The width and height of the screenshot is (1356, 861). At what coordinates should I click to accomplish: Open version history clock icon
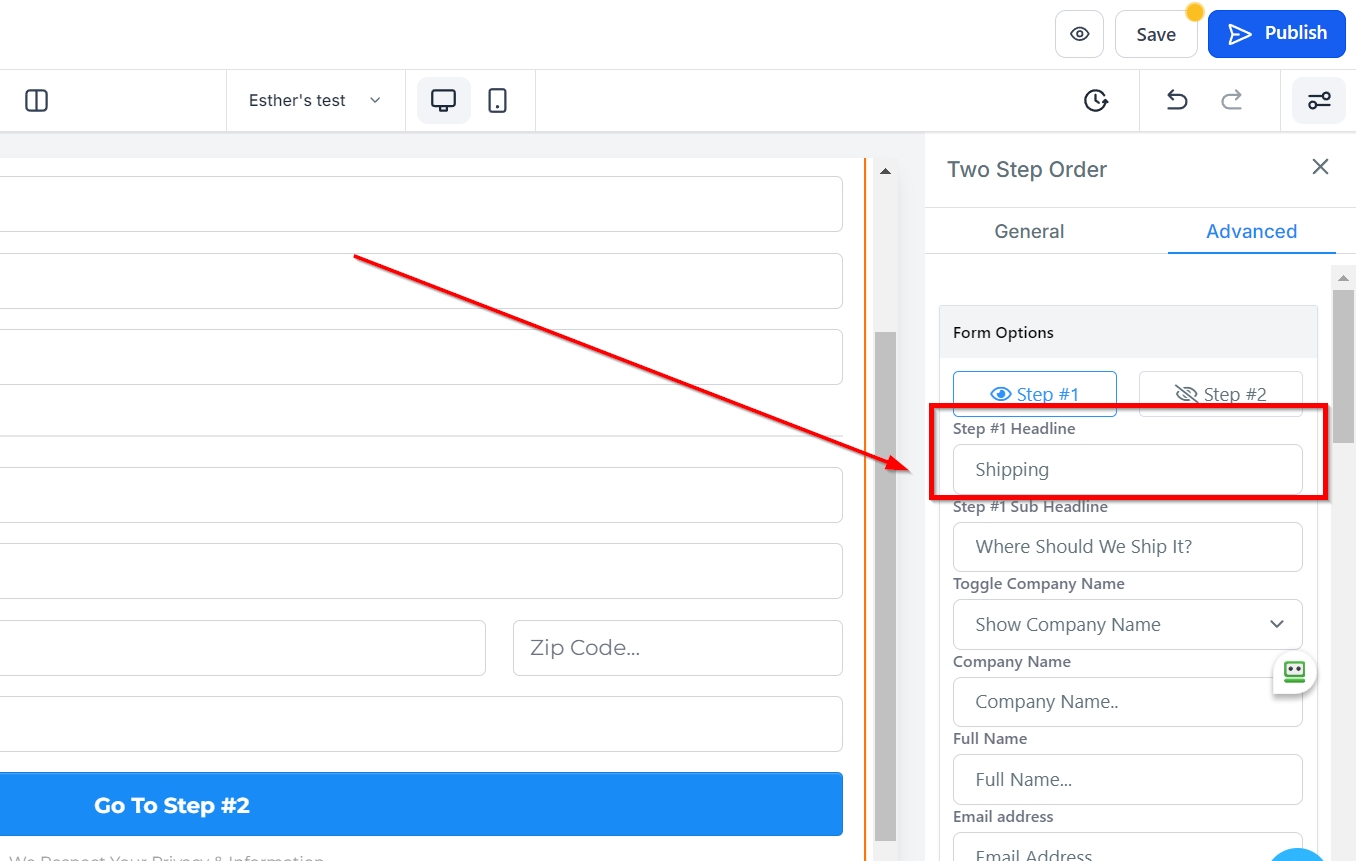coord(1096,100)
